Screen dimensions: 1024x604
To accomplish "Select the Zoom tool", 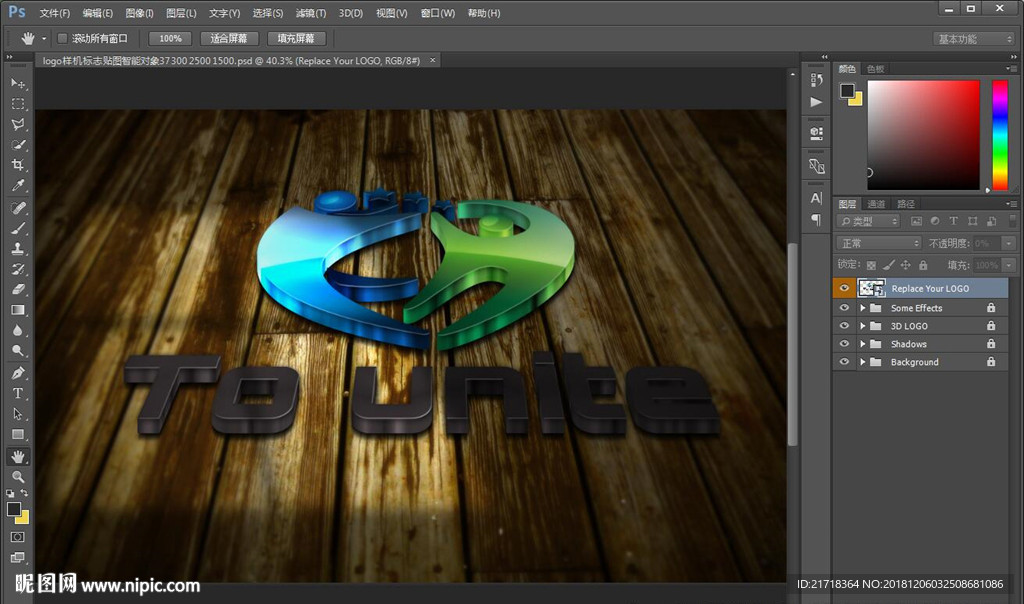I will click(18, 477).
